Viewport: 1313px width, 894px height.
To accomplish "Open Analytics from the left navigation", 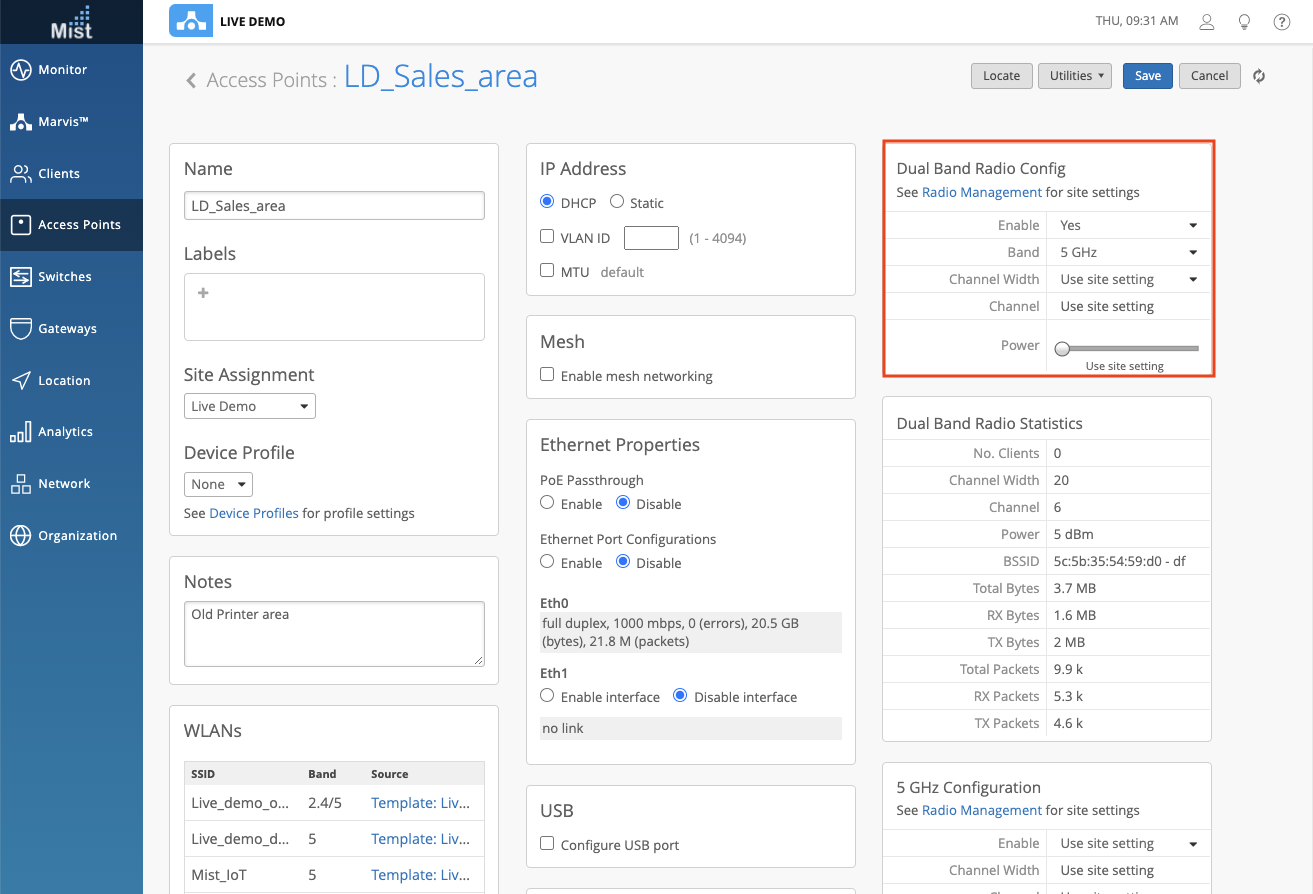I will (65, 432).
